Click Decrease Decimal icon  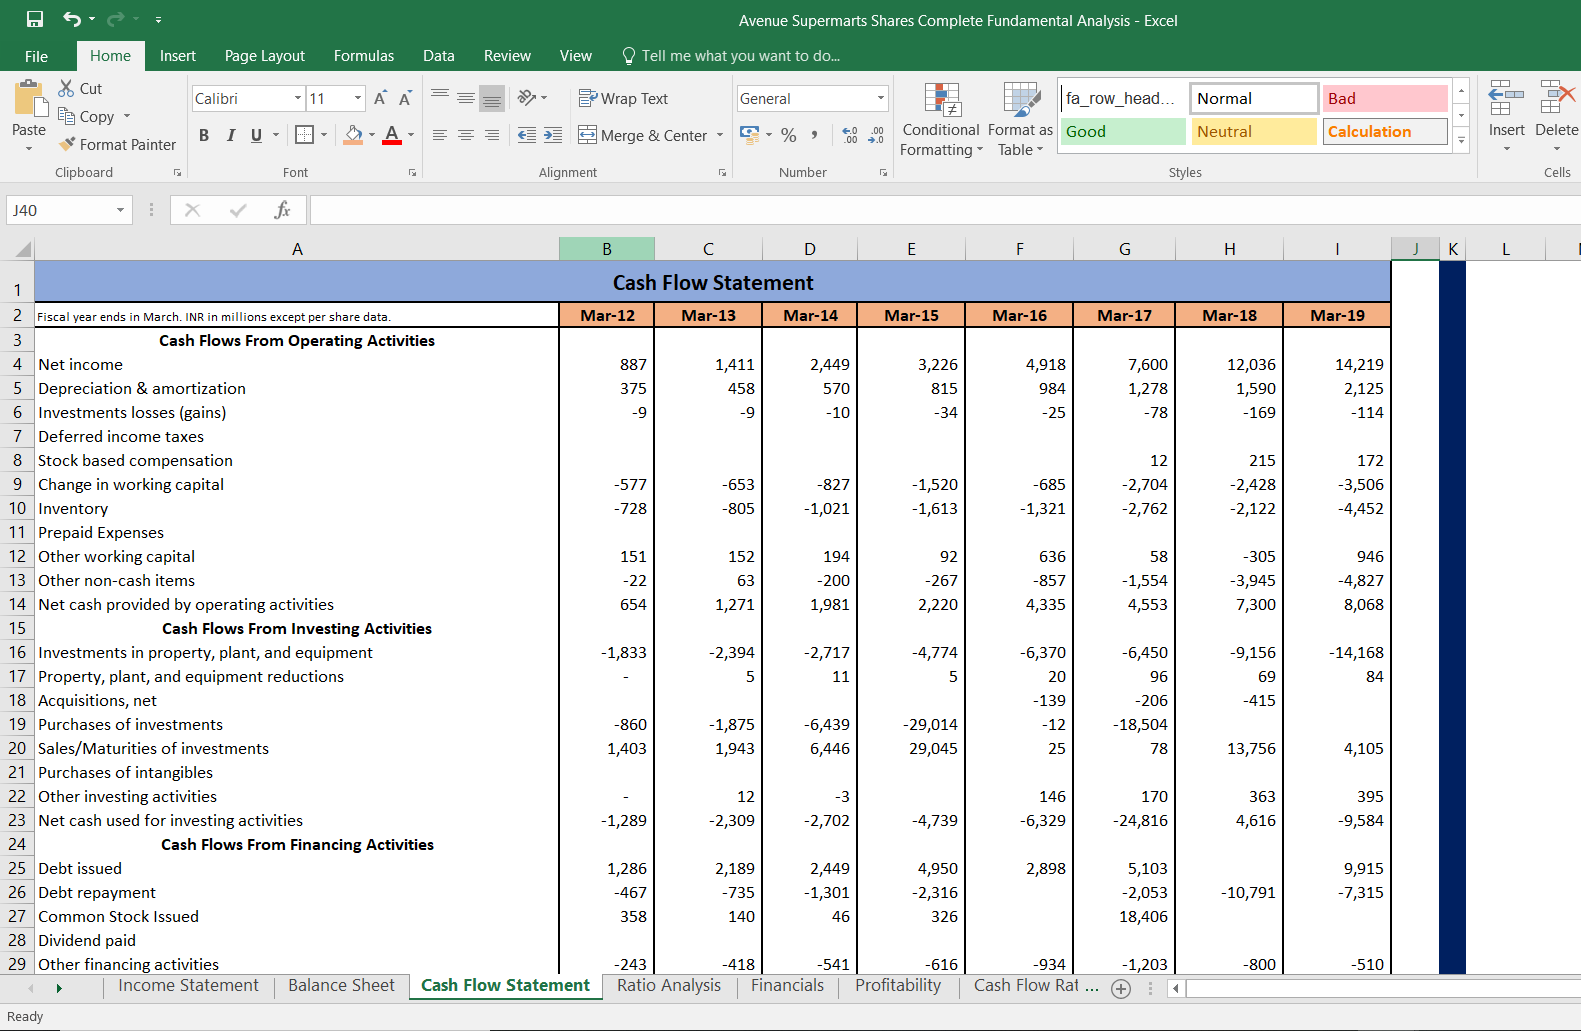coord(876,135)
